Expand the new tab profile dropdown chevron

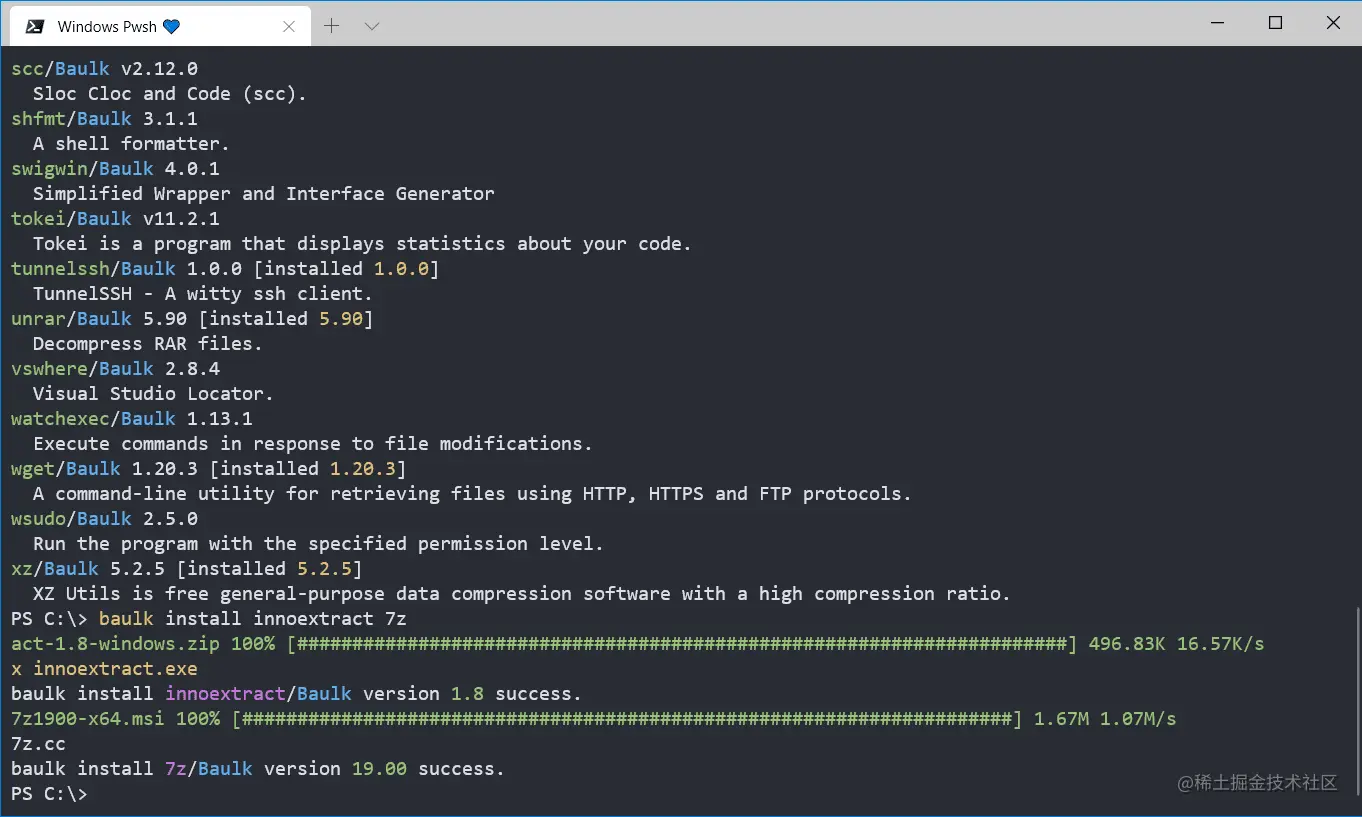point(372,27)
